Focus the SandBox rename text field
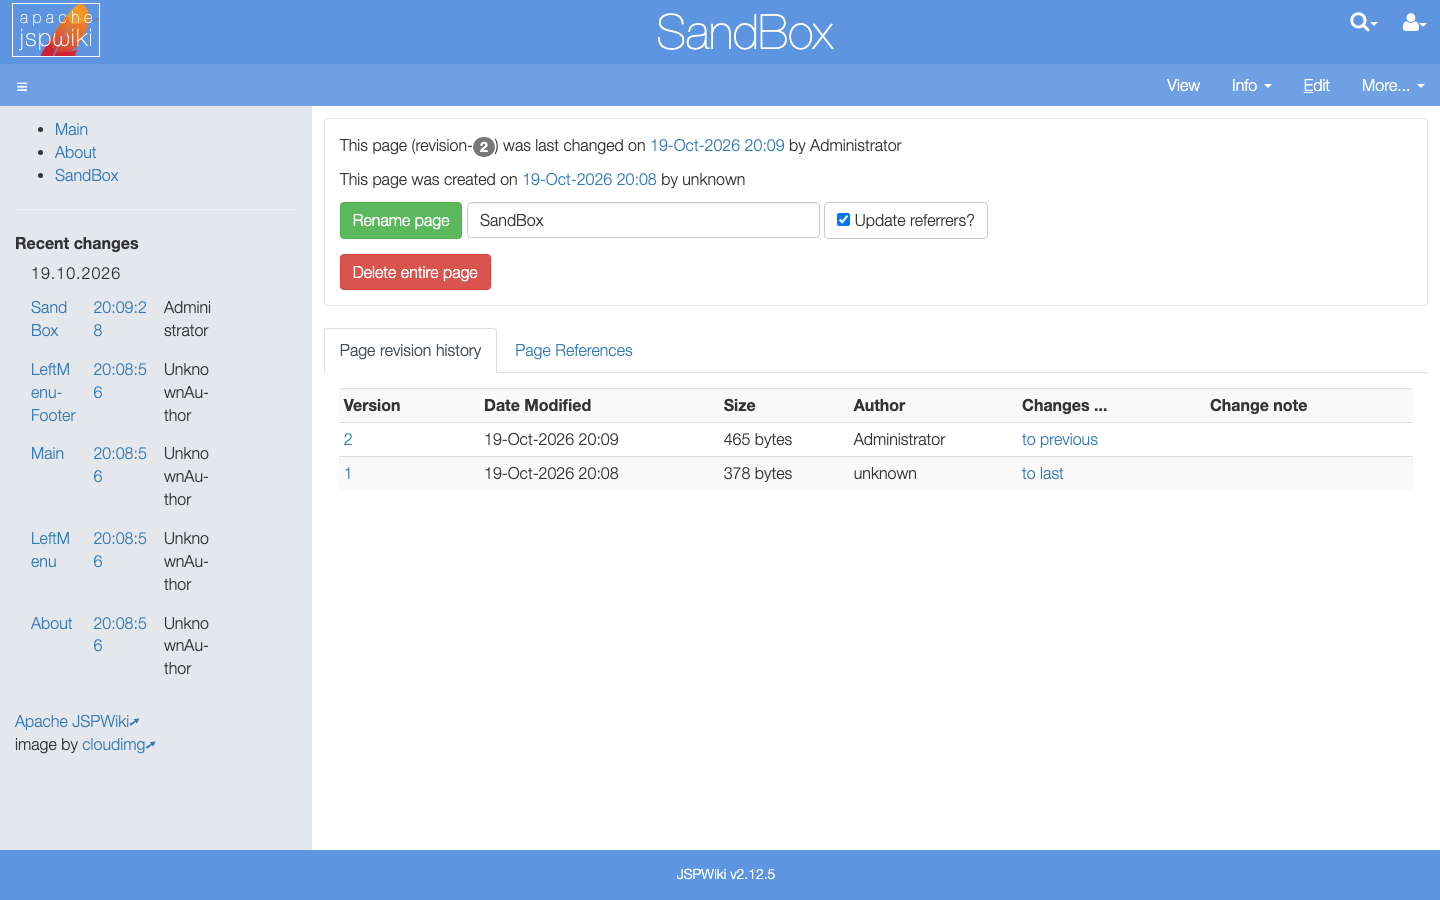1440x900 pixels. click(643, 220)
